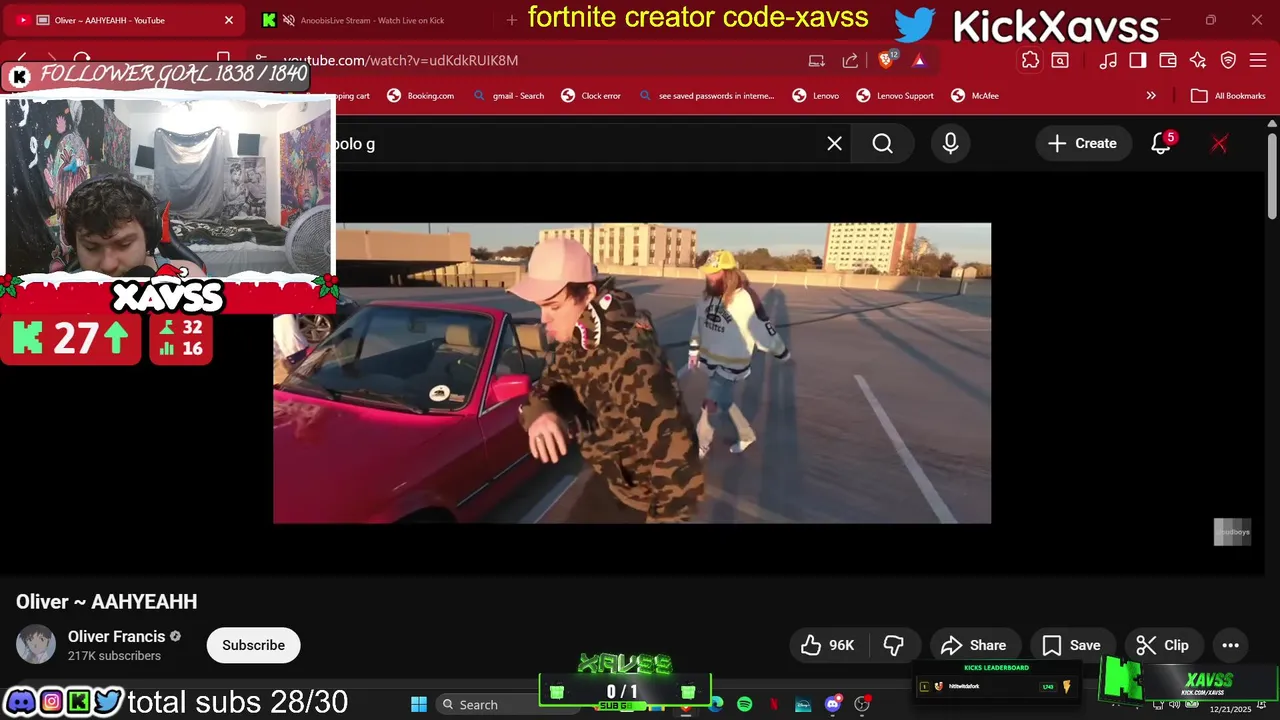Image resolution: width=1280 pixels, height=720 pixels.
Task: Expand the bookmarks overflow chevron
Action: (1151, 96)
